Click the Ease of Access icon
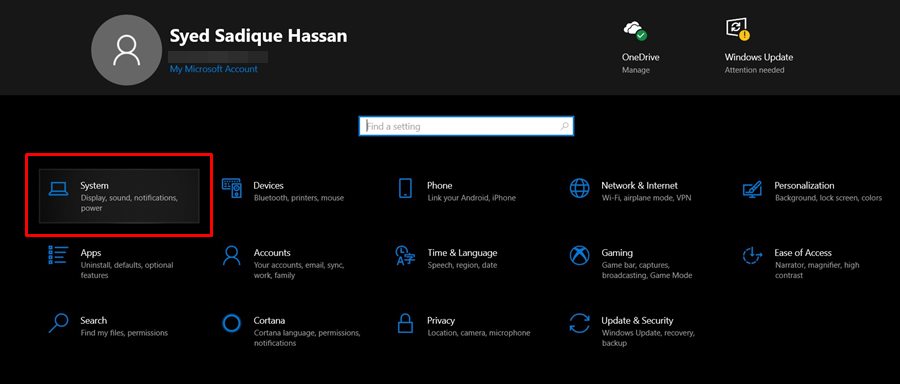900x384 pixels. [x=752, y=255]
